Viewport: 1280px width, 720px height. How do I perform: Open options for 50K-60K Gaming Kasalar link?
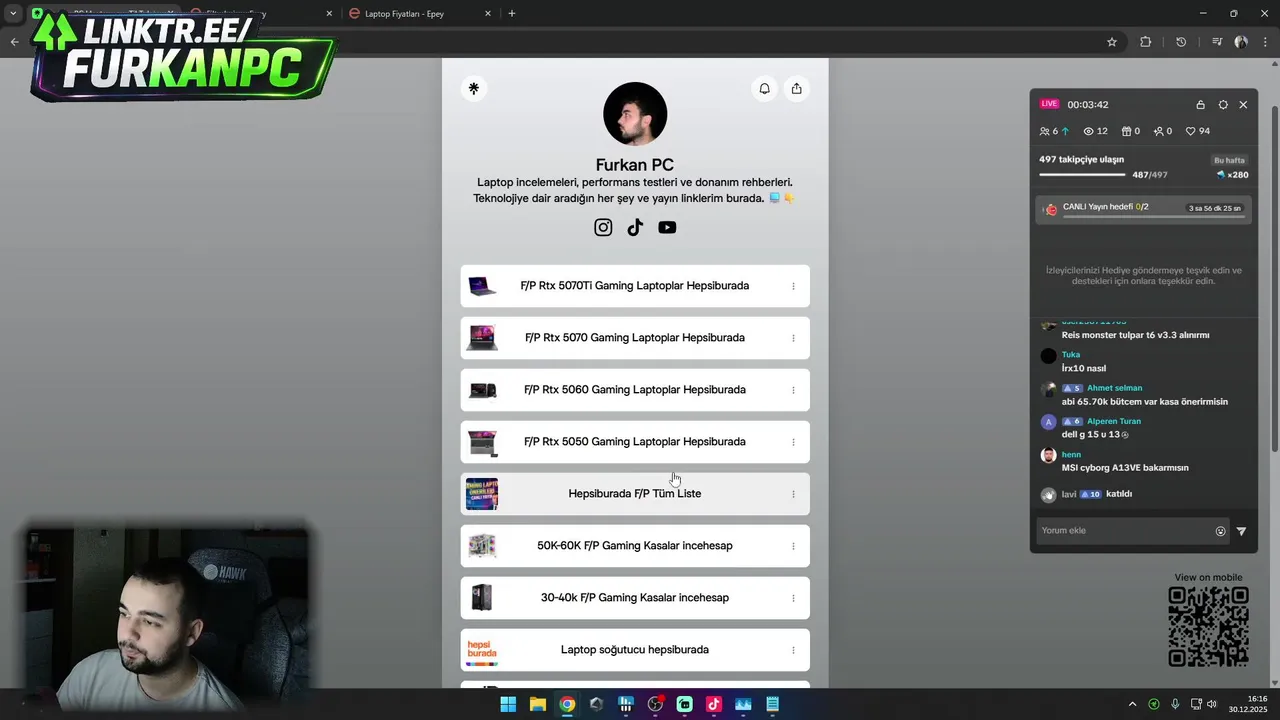793,546
